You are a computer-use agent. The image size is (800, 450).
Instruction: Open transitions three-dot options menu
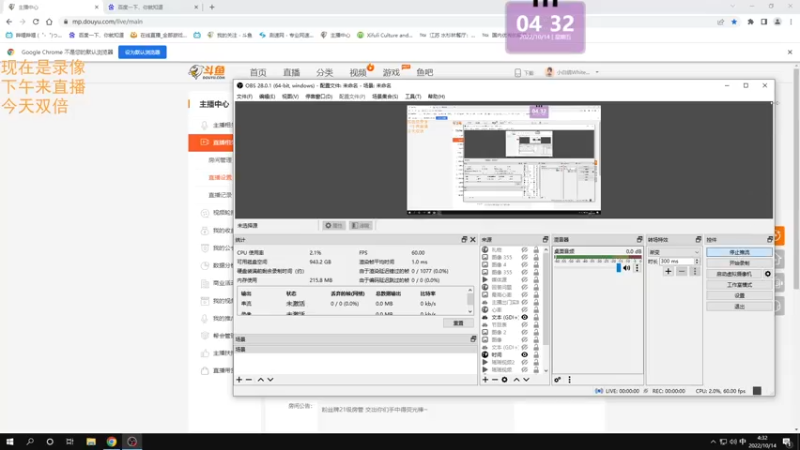(695, 271)
